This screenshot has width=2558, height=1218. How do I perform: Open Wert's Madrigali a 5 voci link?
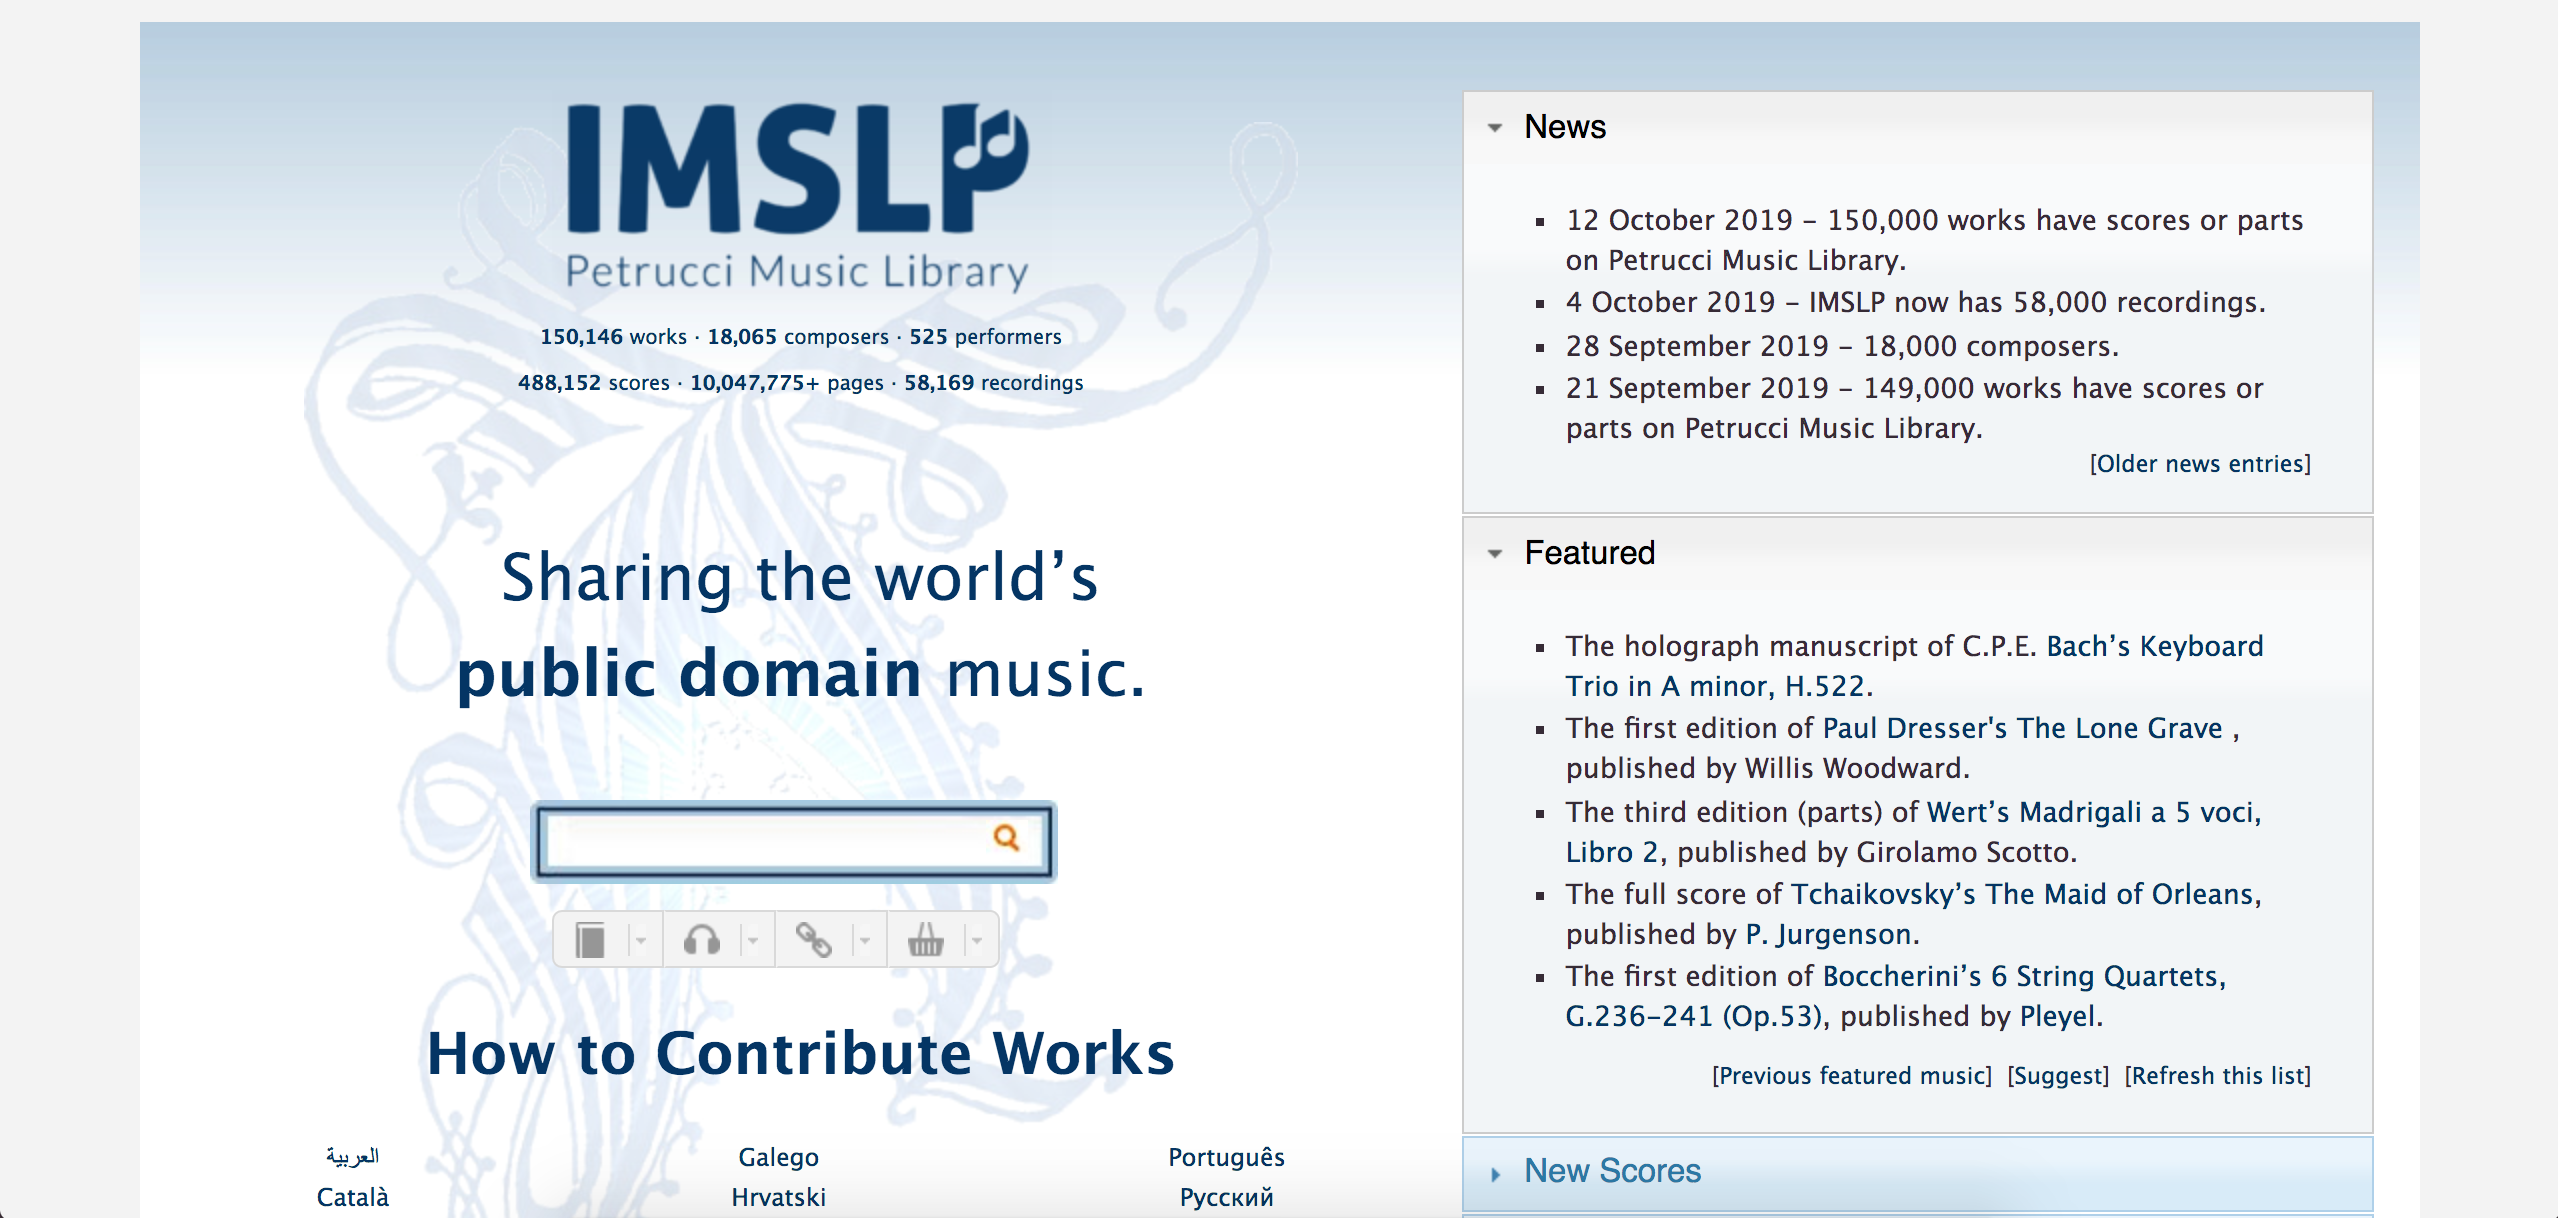click(x=1914, y=832)
